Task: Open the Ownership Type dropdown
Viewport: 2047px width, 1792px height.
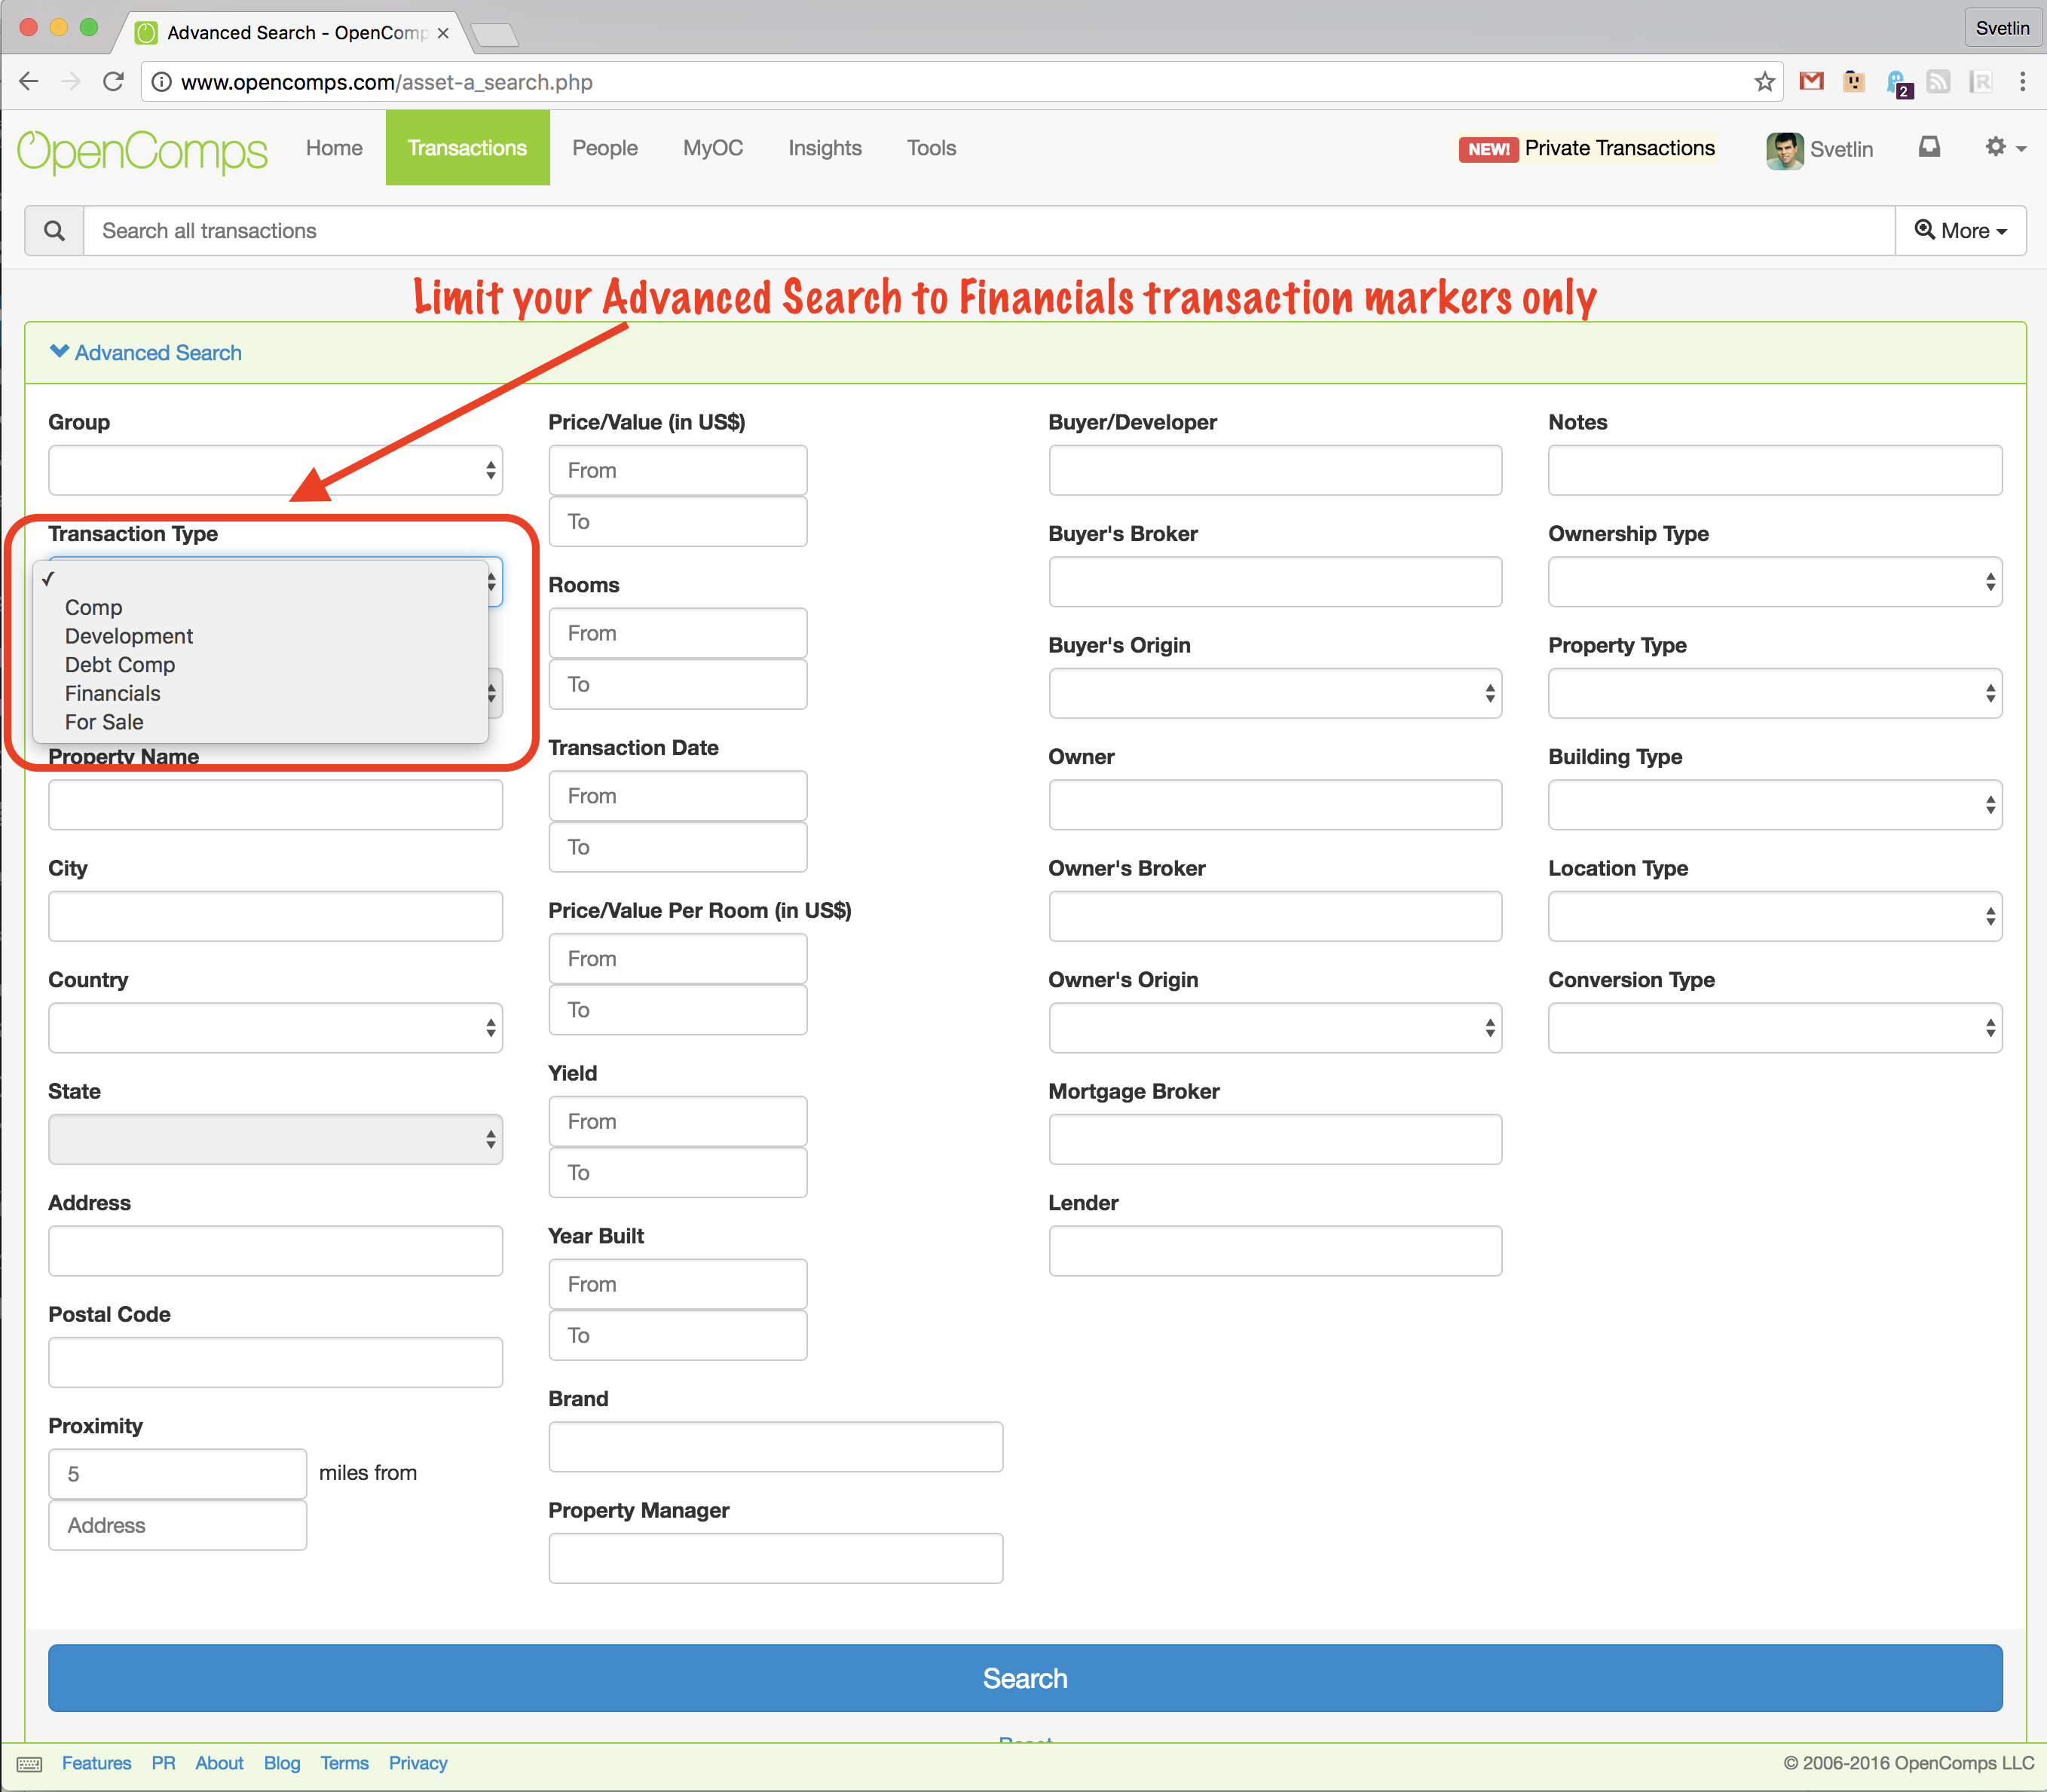Action: [1775, 582]
